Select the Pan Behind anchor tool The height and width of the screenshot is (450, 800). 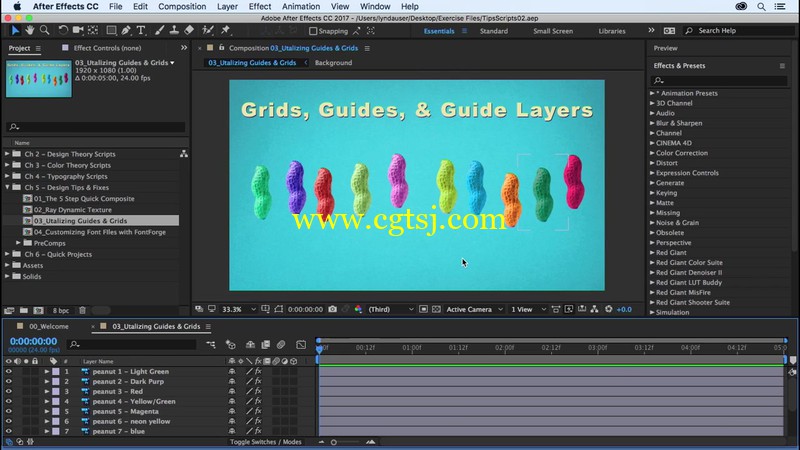tap(93, 31)
